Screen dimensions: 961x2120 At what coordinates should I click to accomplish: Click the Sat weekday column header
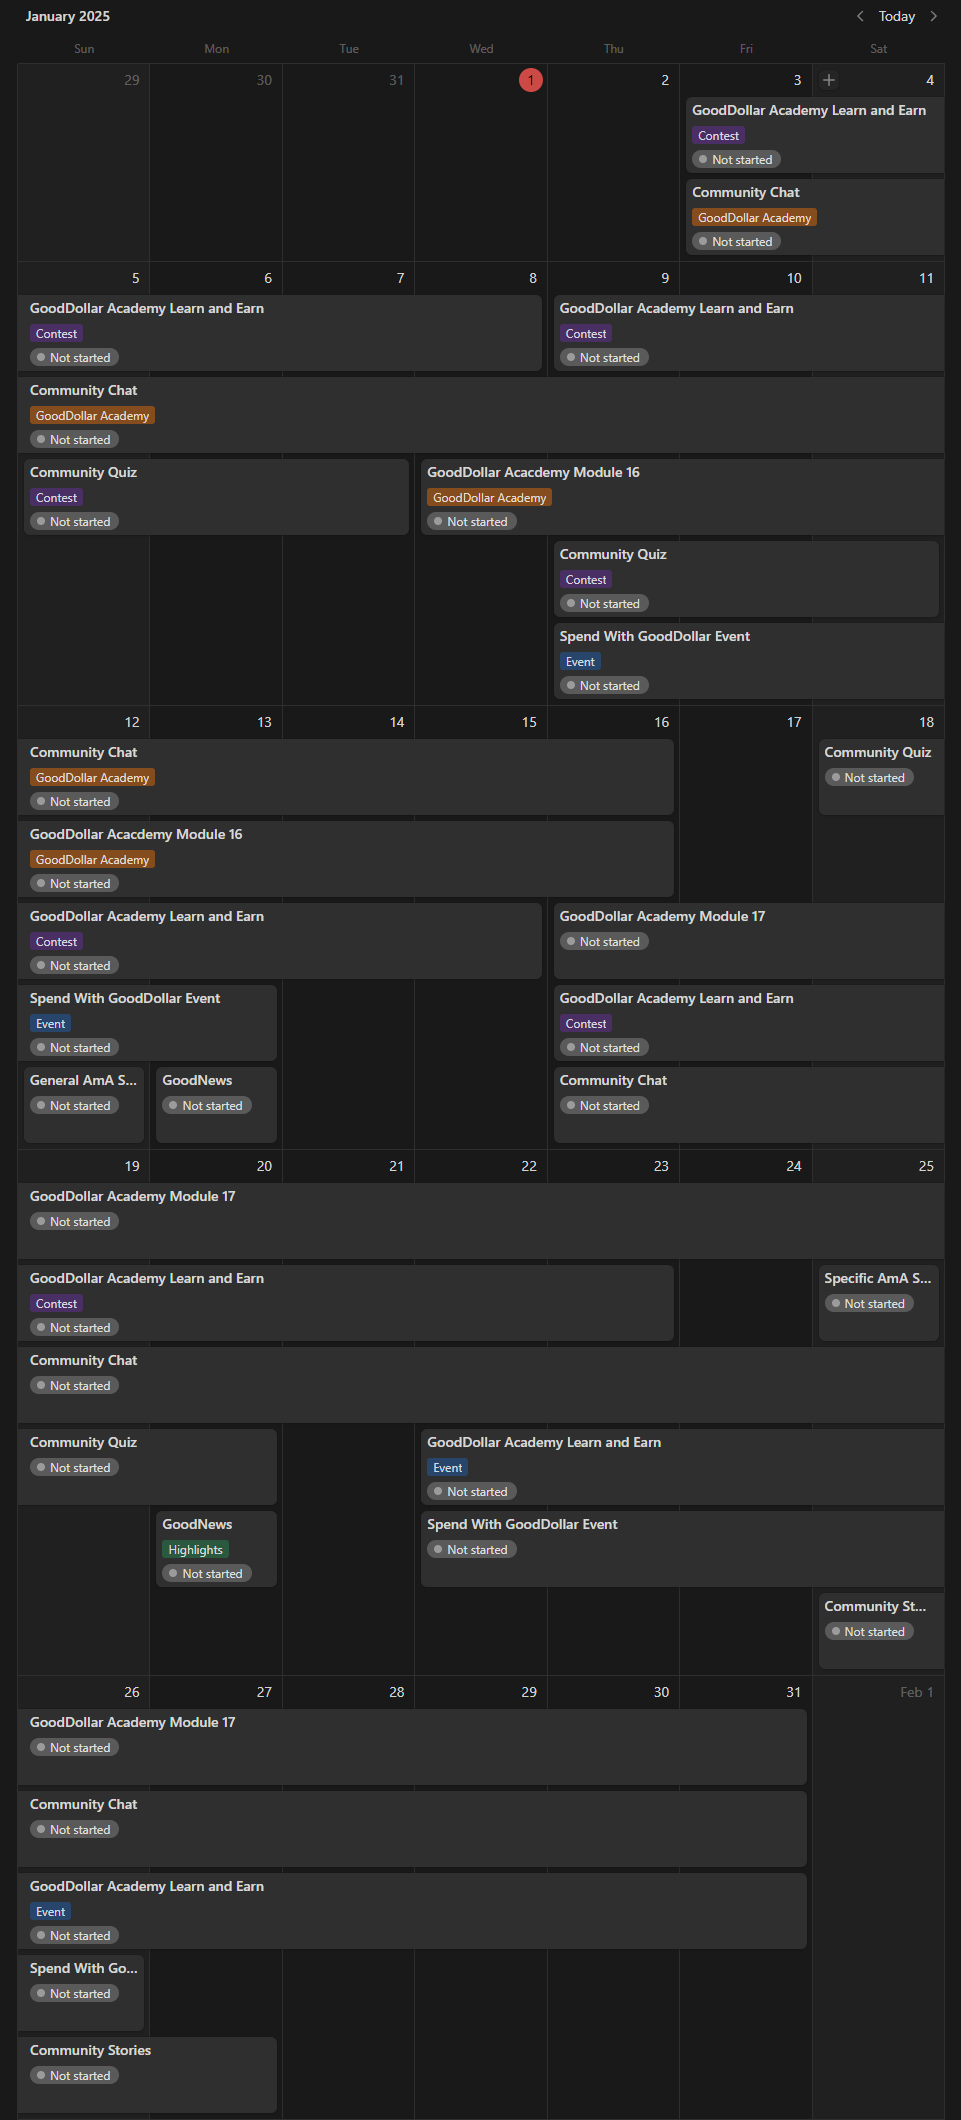tap(878, 48)
